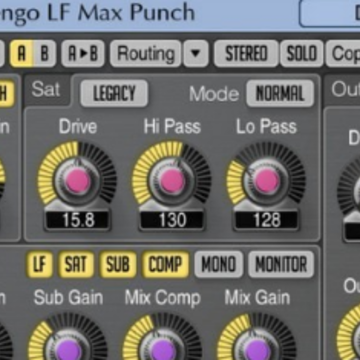360x360 pixels.
Task: Open the Routing selector
Action: [x=146, y=53]
